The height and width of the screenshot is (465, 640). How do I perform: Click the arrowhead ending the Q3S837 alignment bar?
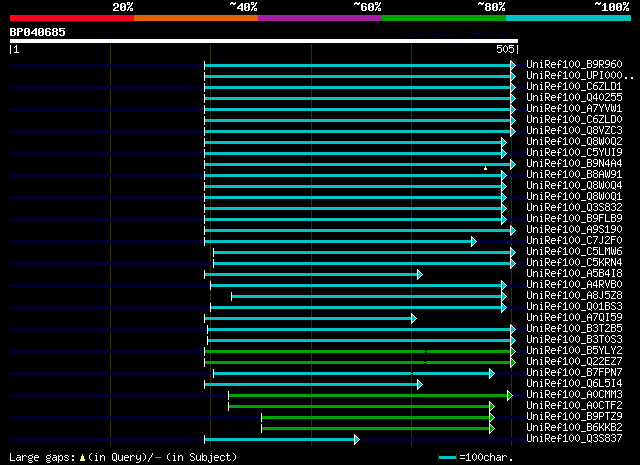(x=357, y=440)
